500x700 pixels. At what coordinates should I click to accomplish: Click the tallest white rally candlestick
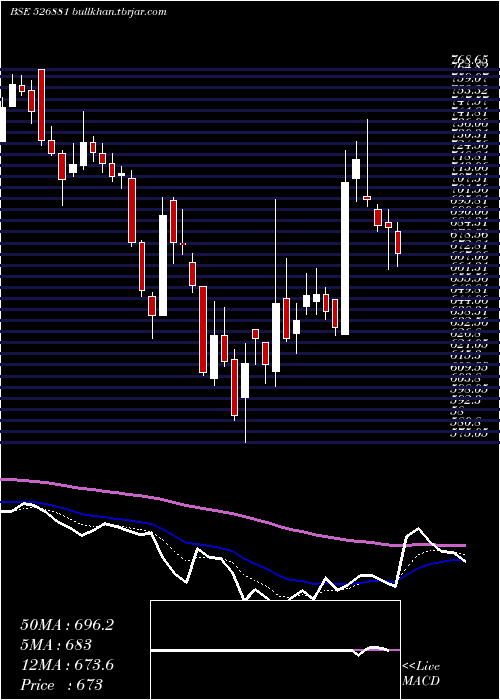coord(345,258)
